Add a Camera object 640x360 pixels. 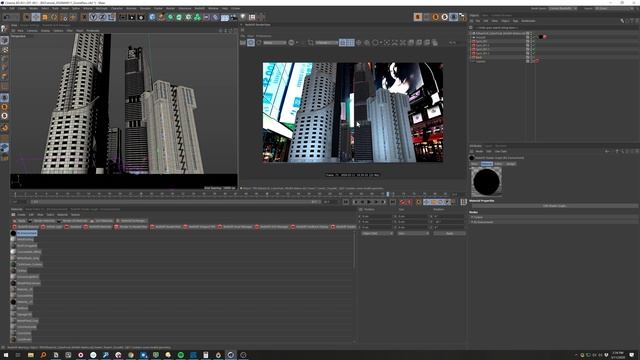(x=233, y=17)
